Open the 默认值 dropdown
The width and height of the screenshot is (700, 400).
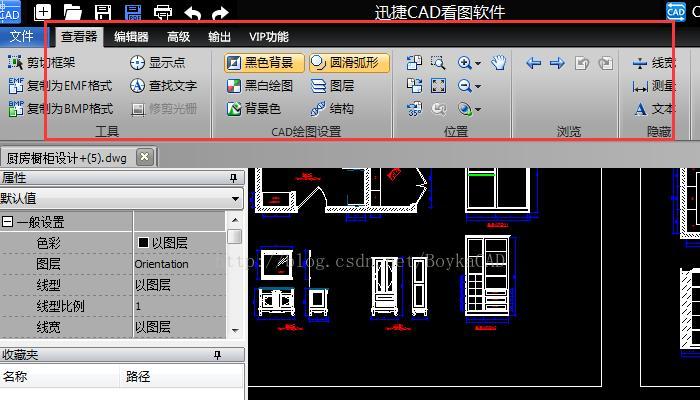tap(236, 199)
